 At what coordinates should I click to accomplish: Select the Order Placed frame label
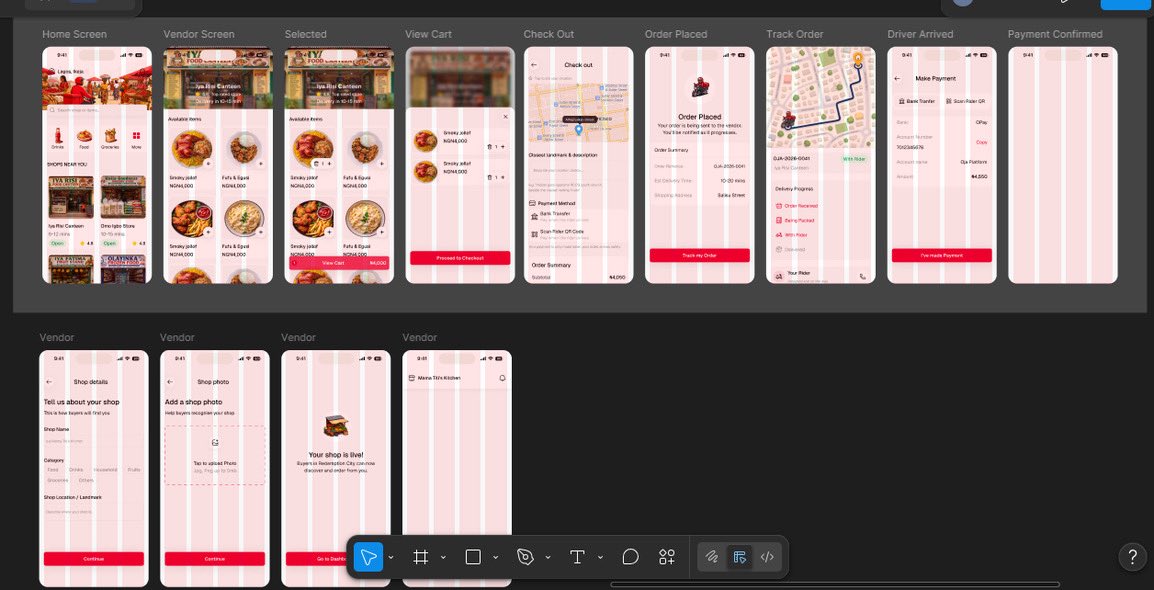(x=676, y=35)
